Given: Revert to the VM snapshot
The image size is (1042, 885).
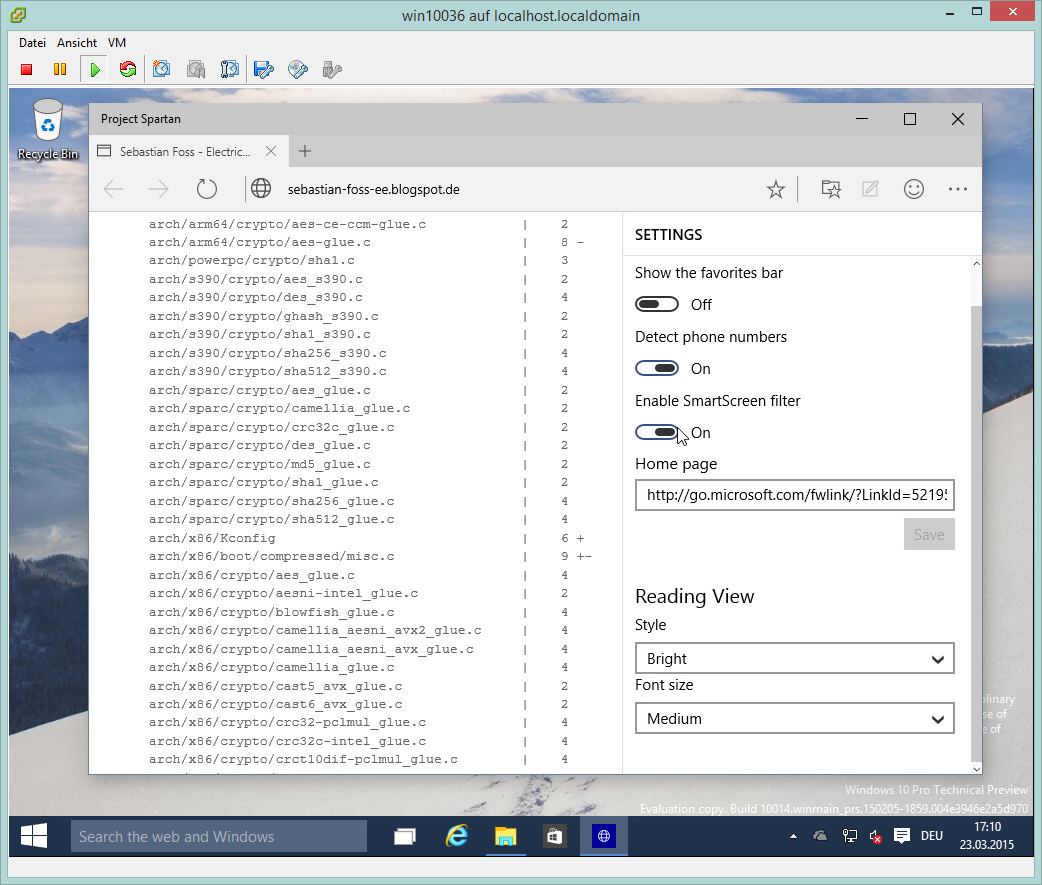Looking at the screenshot, I should (196, 69).
